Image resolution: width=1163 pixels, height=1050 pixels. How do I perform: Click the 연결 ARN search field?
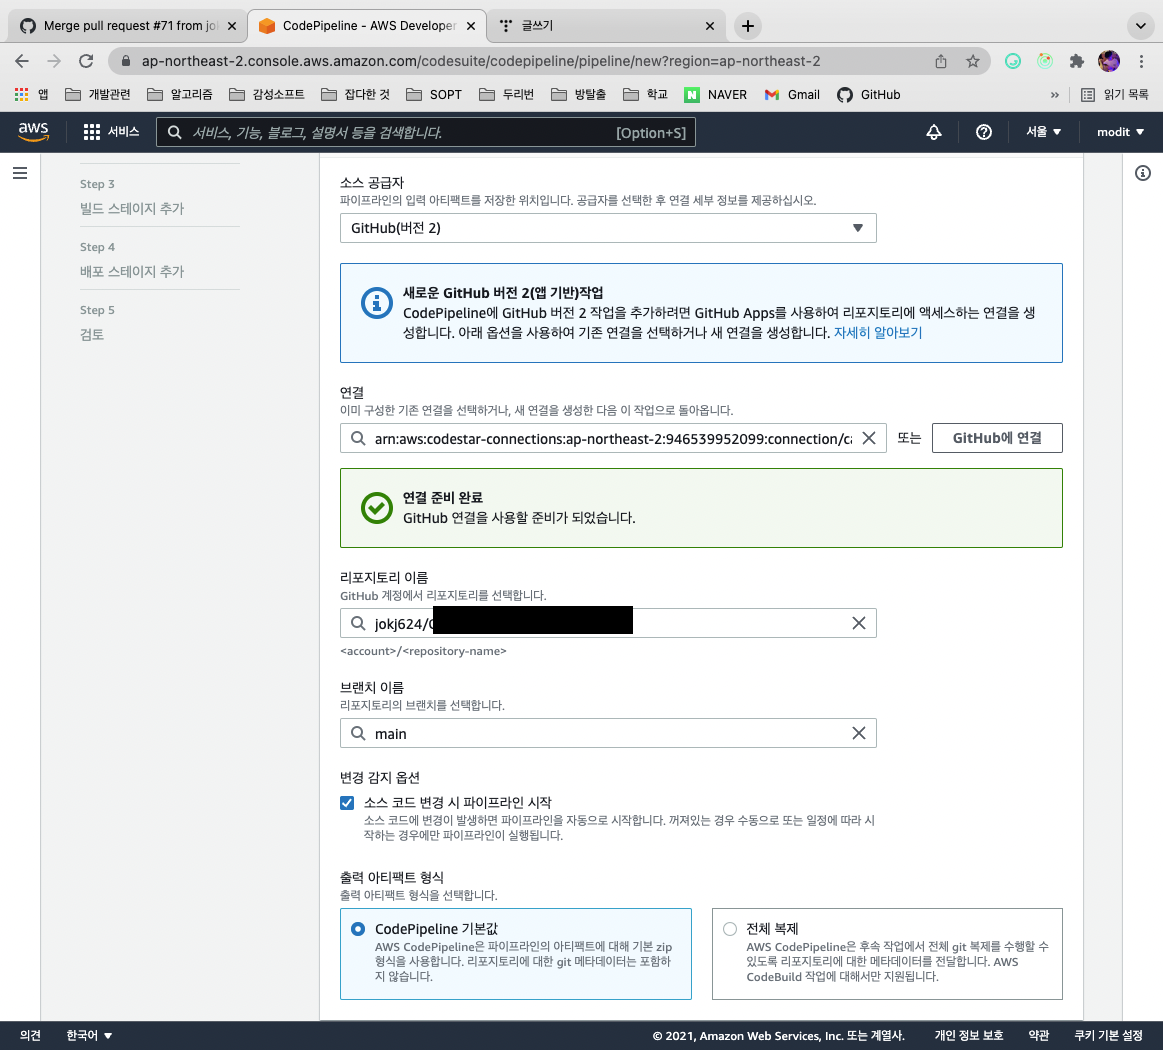(x=613, y=438)
